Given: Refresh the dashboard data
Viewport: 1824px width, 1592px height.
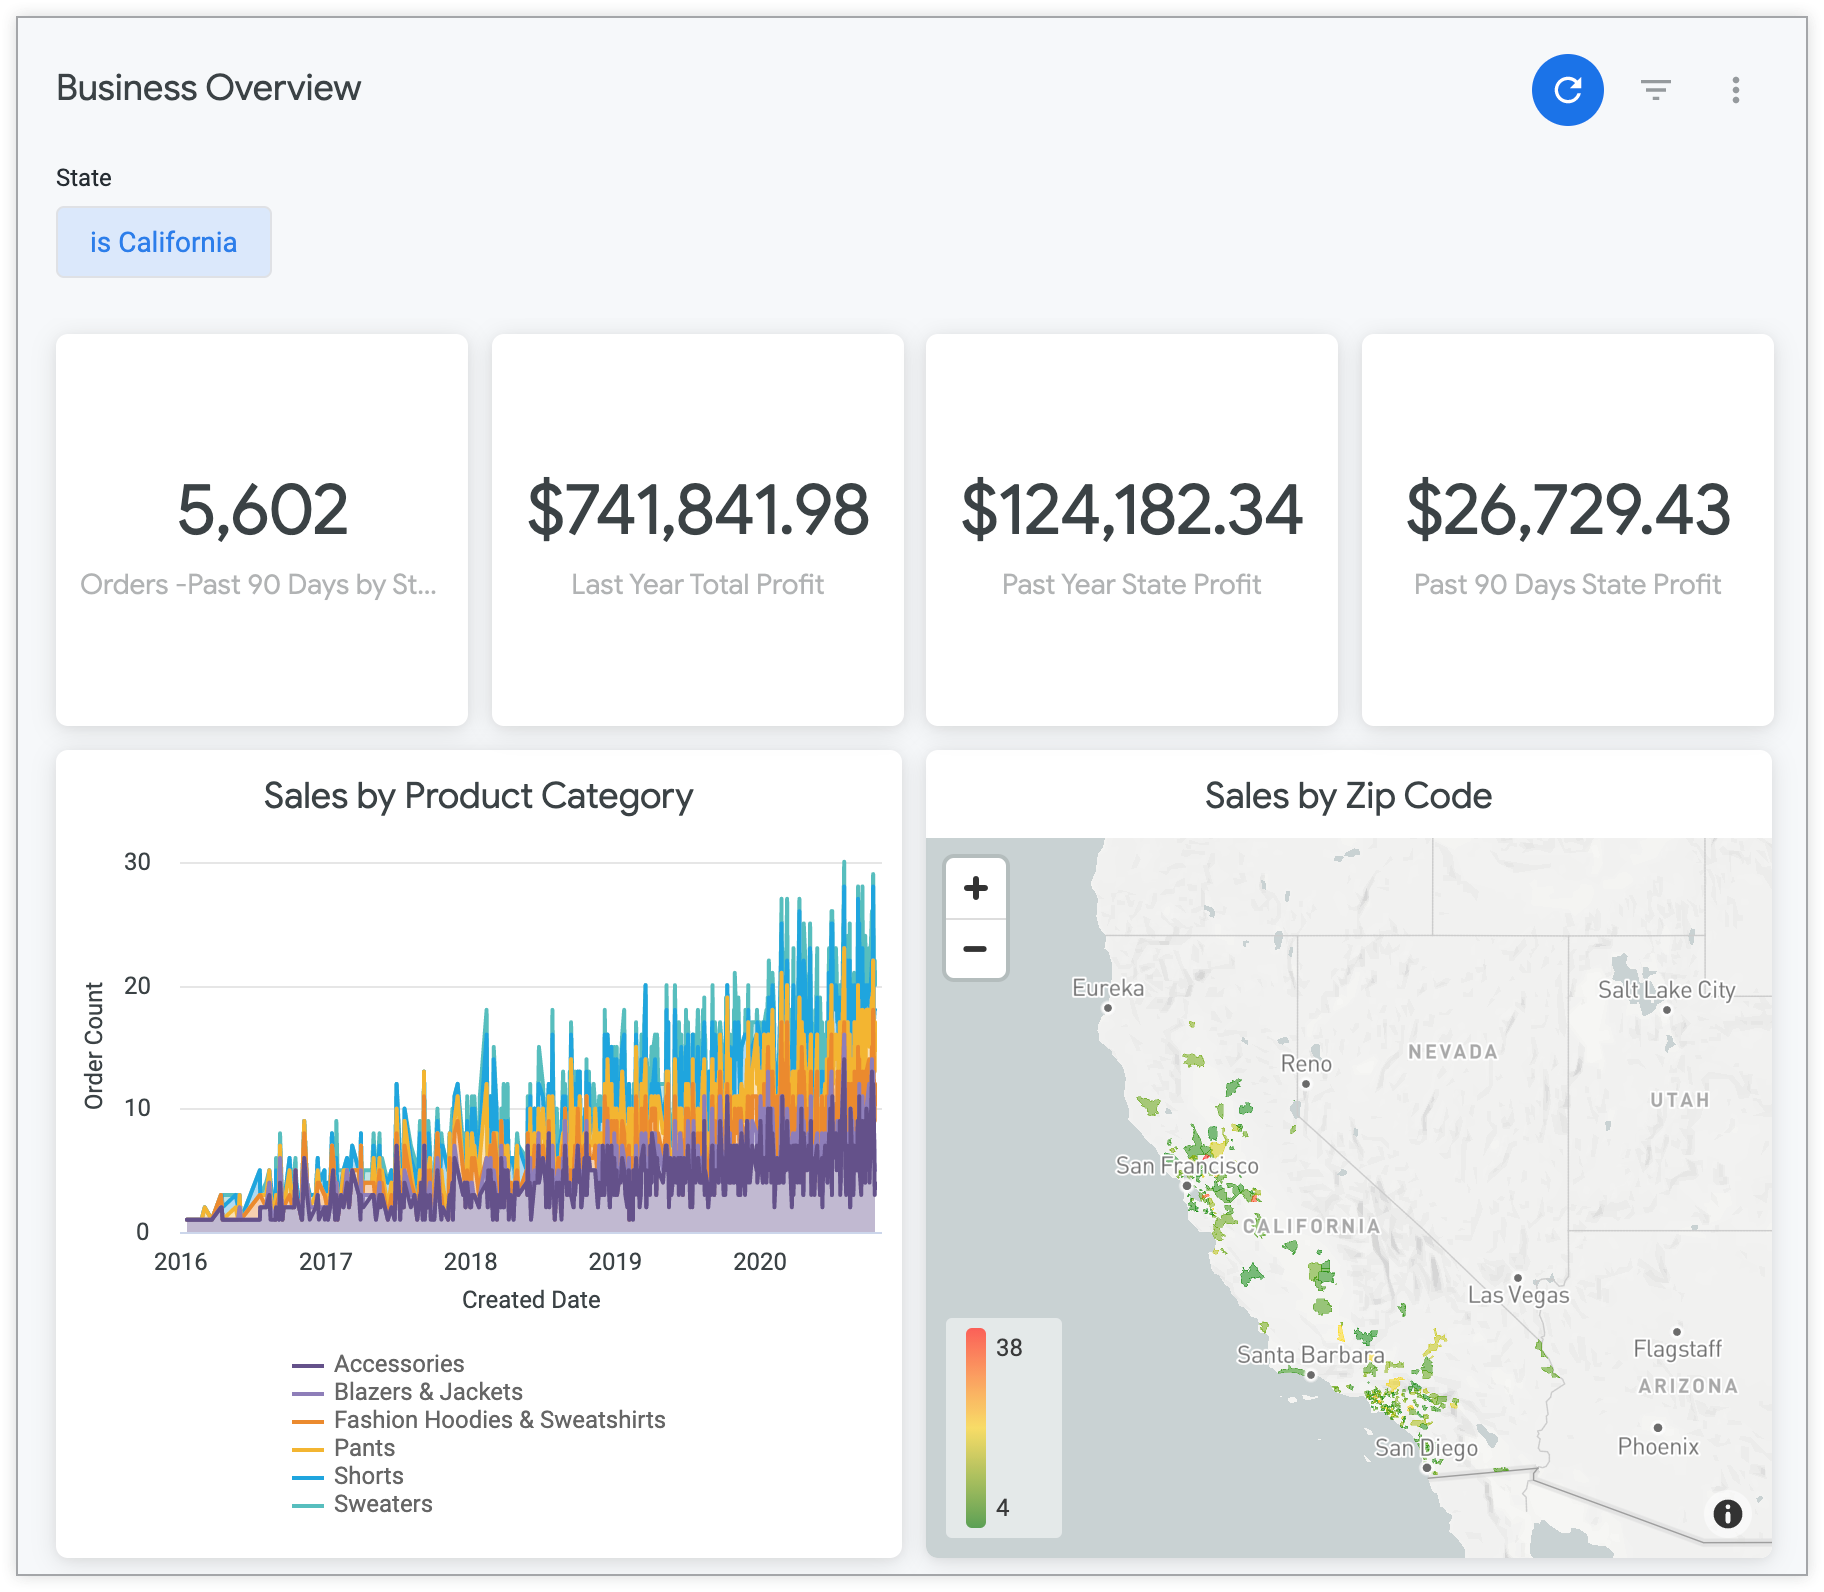Looking at the screenshot, I should pyautogui.click(x=1567, y=89).
